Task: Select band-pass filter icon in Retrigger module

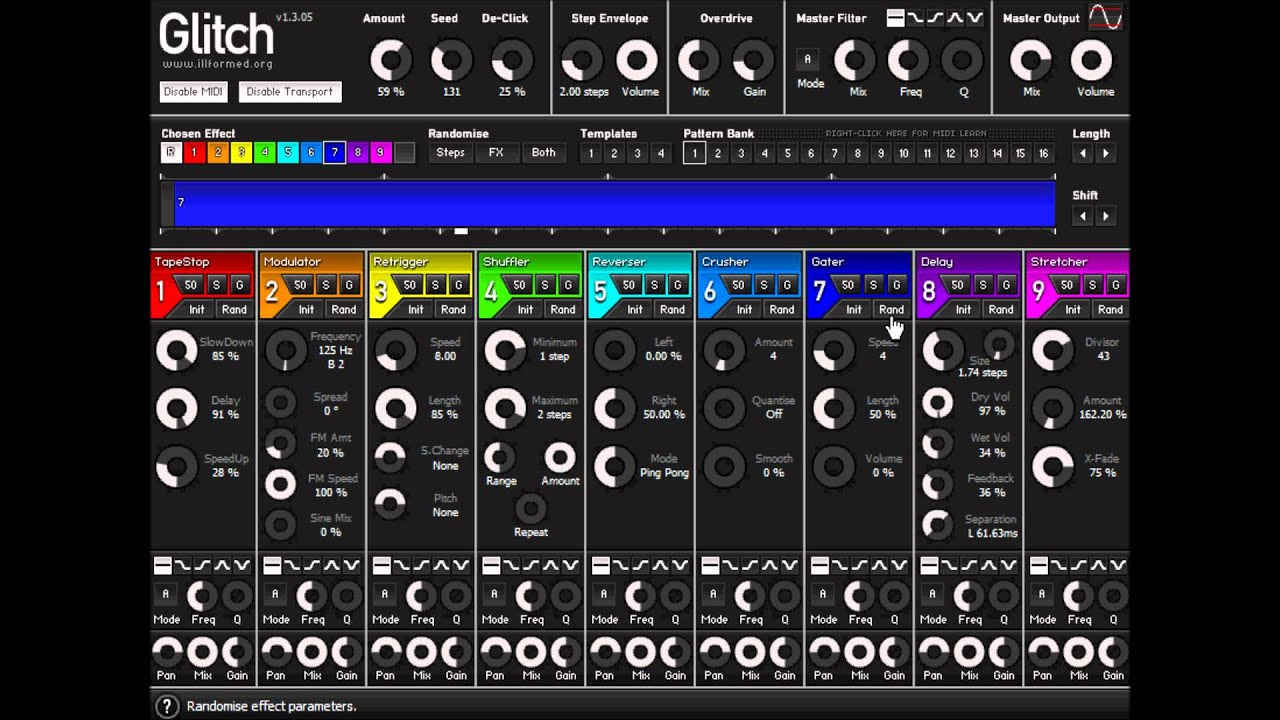Action: (x=441, y=566)
